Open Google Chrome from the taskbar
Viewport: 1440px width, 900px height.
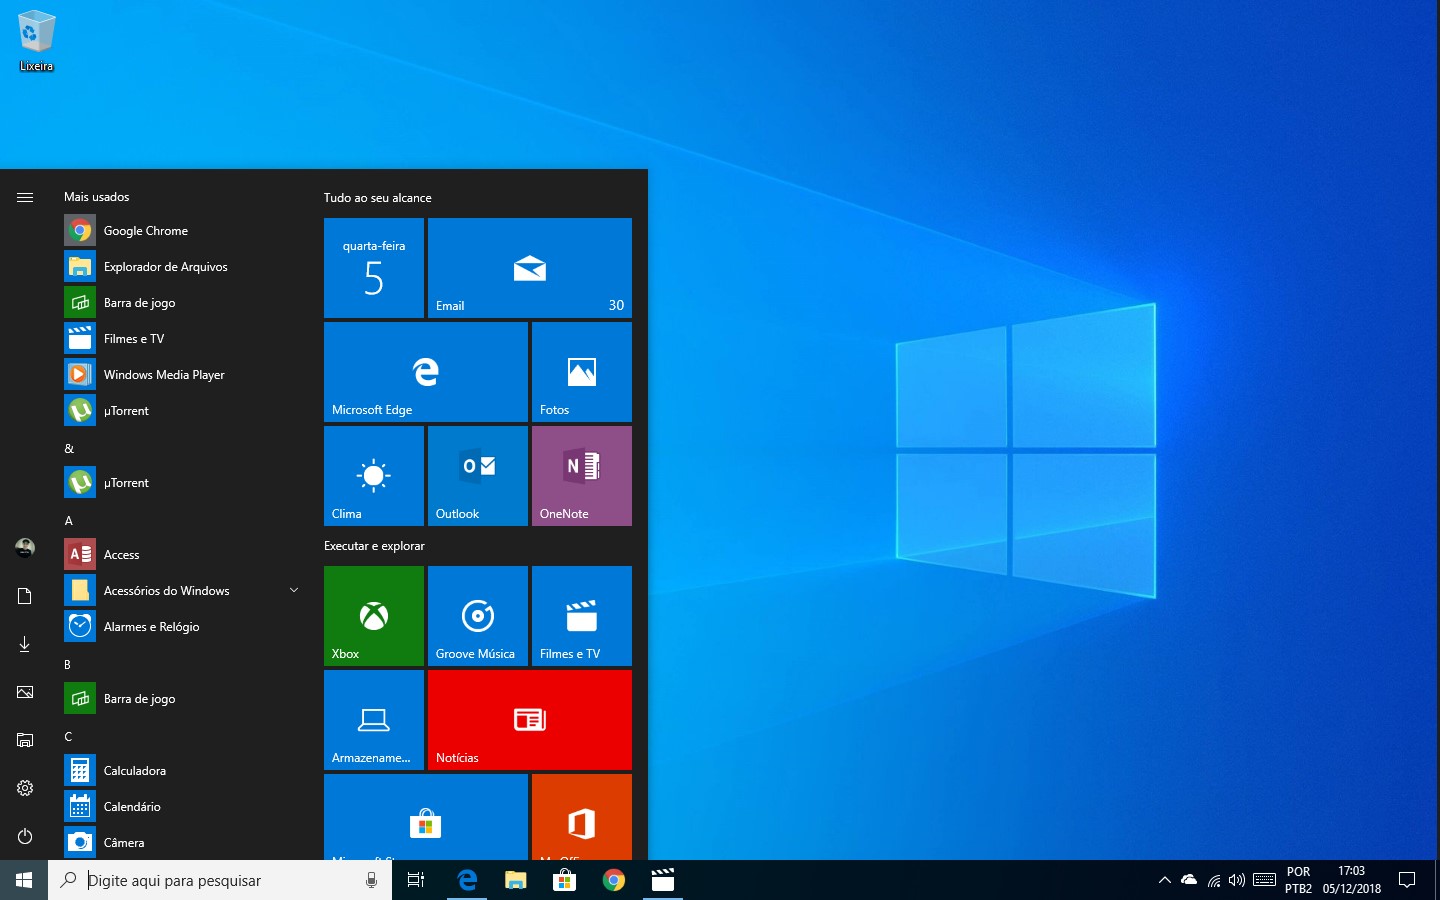click(x=613, y=880)
